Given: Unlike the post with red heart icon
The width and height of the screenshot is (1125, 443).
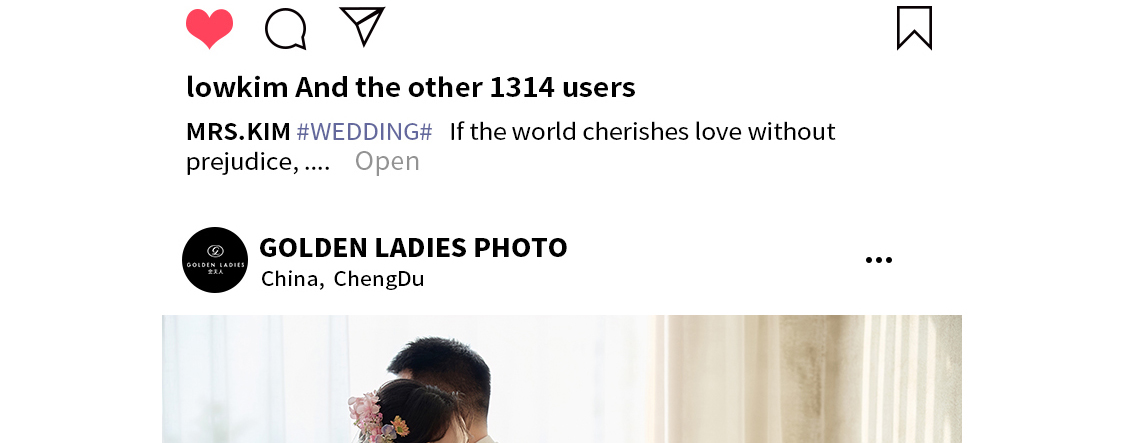Looking at the screenshot, I should 210,29.
